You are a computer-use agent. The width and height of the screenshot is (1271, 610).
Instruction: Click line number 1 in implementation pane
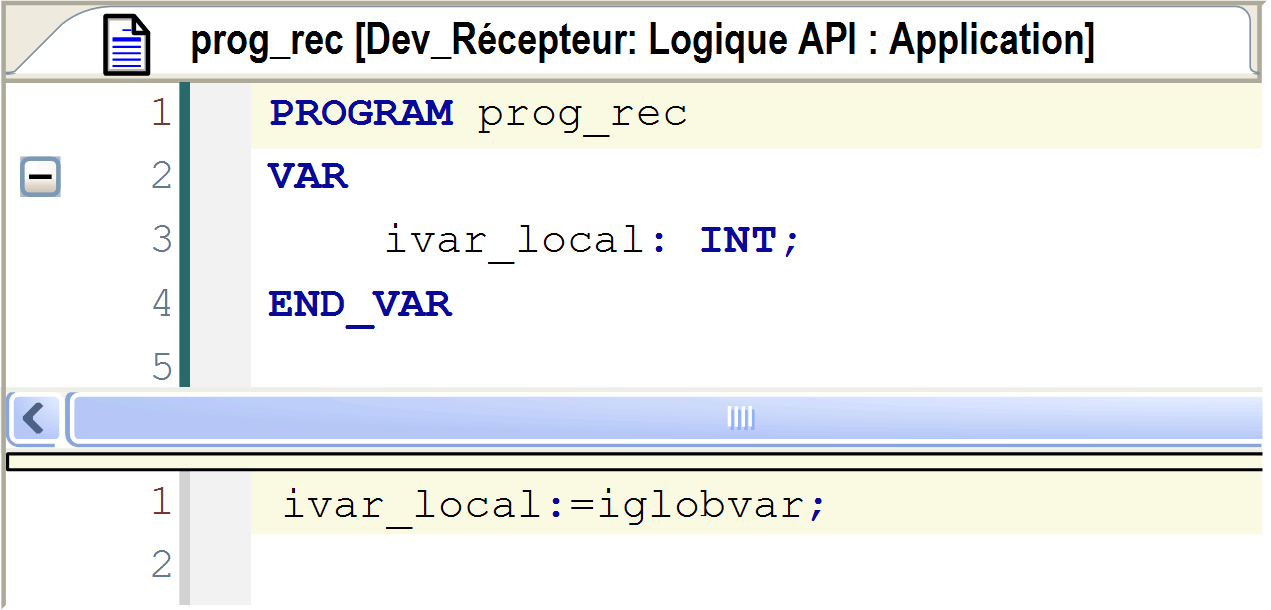coord(161,502)
